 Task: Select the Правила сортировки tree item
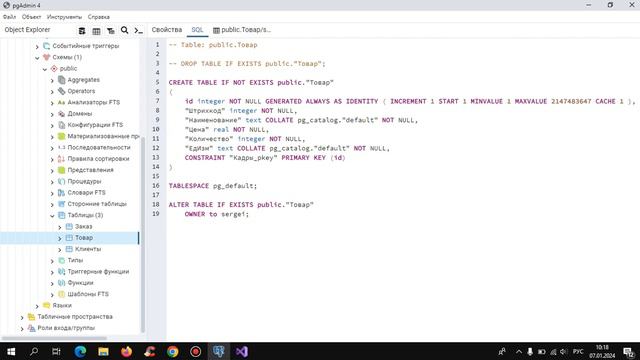98,158
